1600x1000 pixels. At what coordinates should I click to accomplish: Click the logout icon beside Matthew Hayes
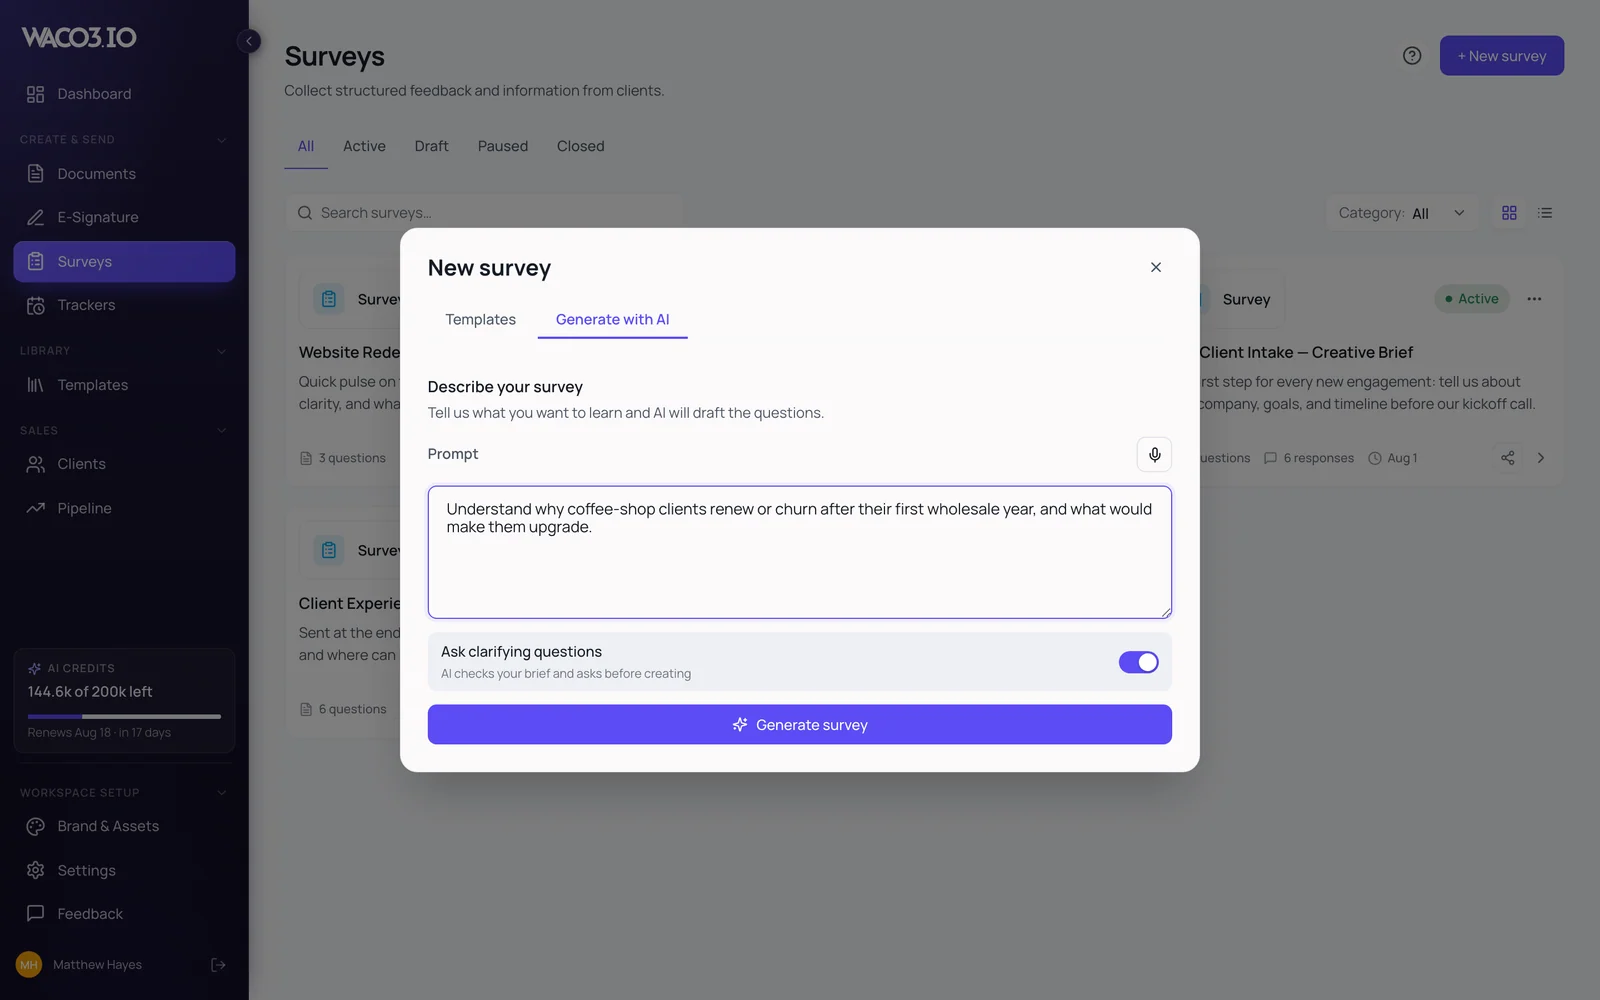pos(218,965)
